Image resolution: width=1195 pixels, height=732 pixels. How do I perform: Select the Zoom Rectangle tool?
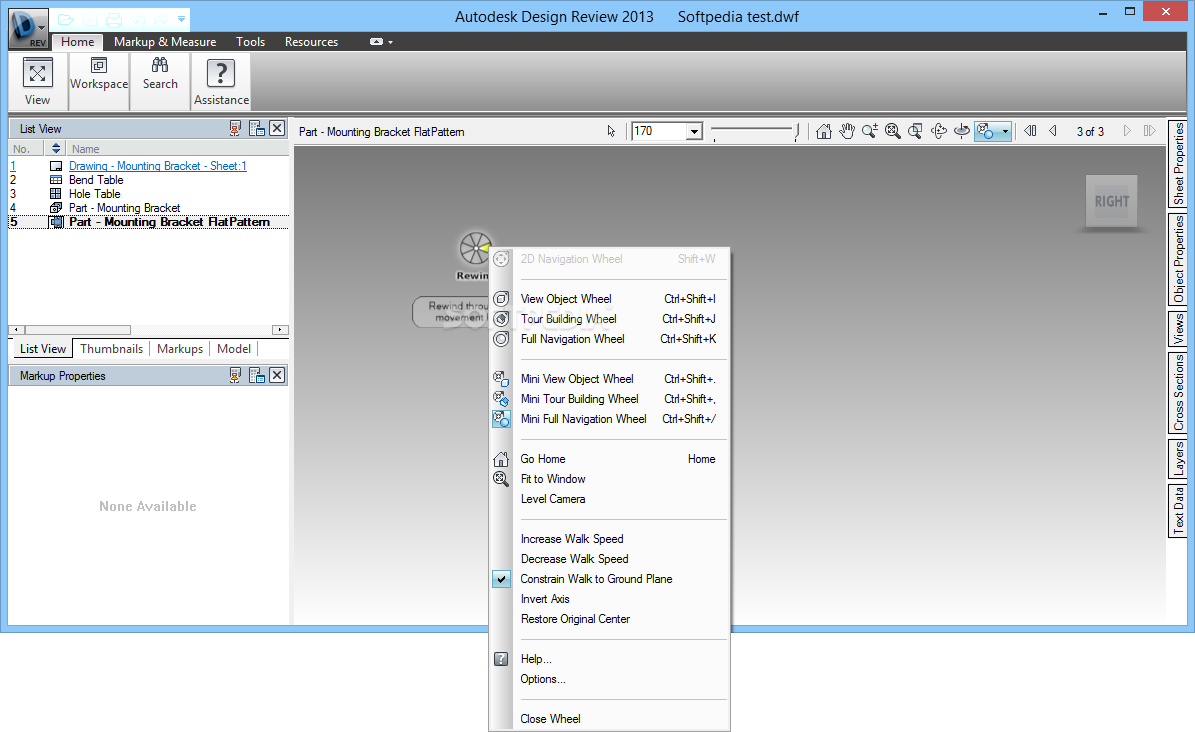pyautogui.click(x=915, y=131)
